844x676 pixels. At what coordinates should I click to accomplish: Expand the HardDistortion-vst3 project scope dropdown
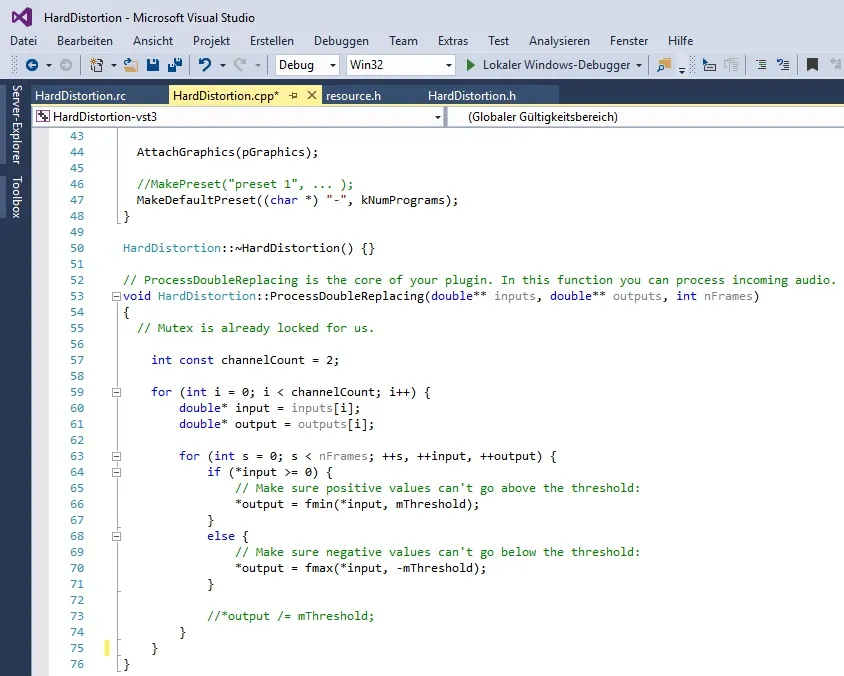point(438,117)
